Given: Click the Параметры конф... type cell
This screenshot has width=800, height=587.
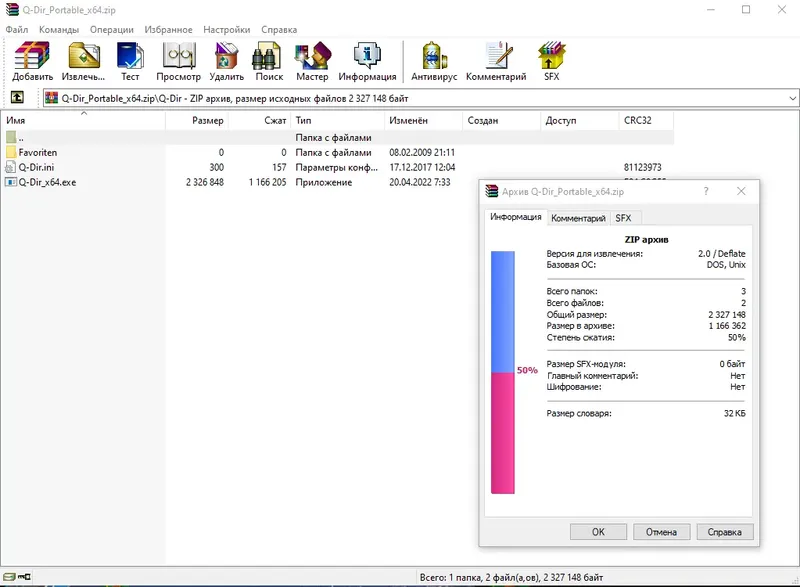Looking at the screenshot, I should [336, 167].
